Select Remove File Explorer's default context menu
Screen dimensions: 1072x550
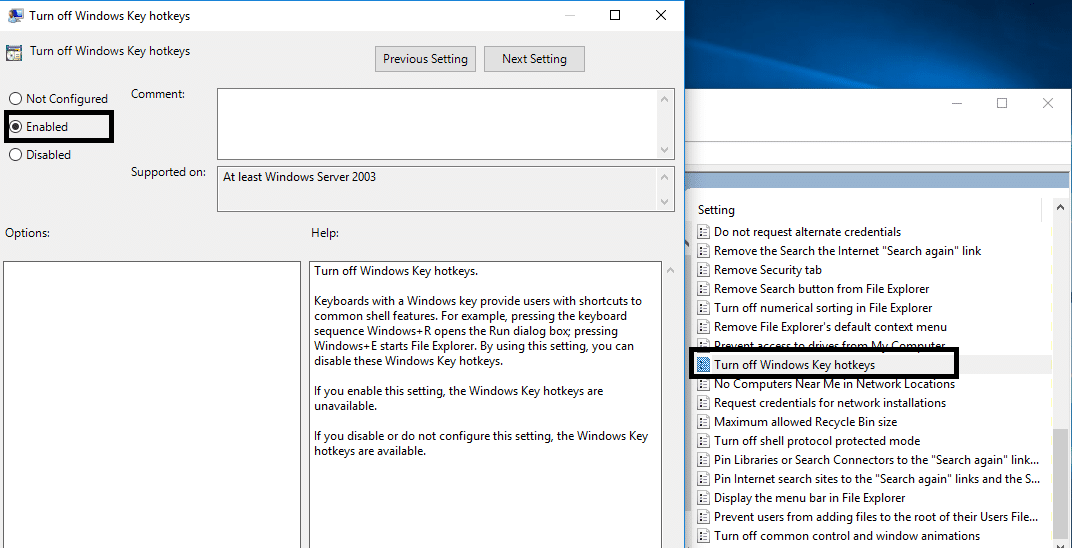(x=829, y=327)
